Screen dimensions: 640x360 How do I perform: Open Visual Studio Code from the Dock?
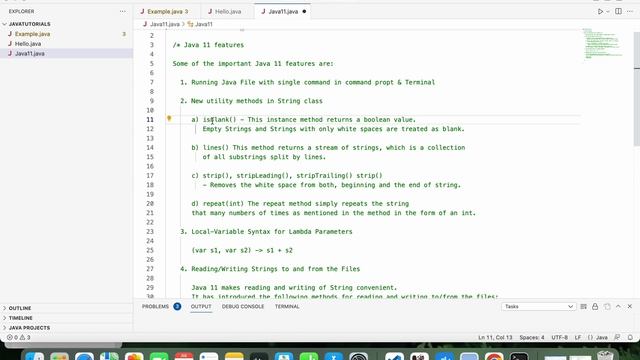(x=394, y=357)
